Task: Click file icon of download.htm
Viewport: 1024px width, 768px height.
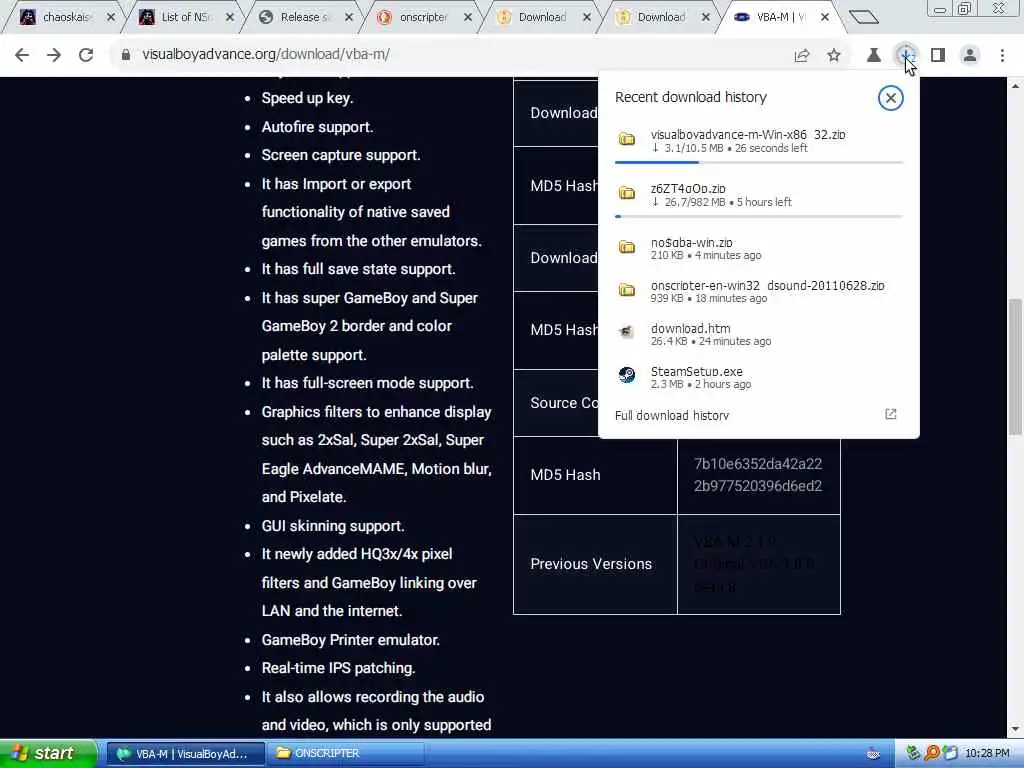Action: [627, 332]
